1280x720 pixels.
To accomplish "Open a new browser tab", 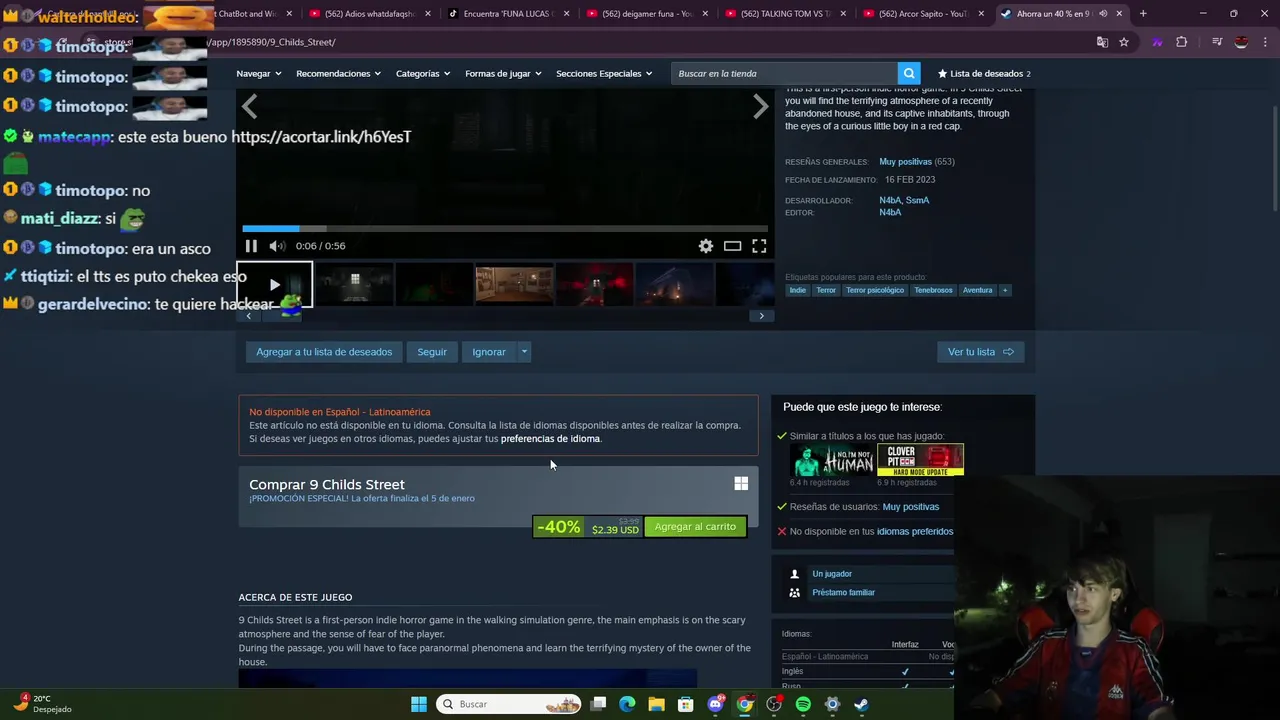I will click(1143, 13).
